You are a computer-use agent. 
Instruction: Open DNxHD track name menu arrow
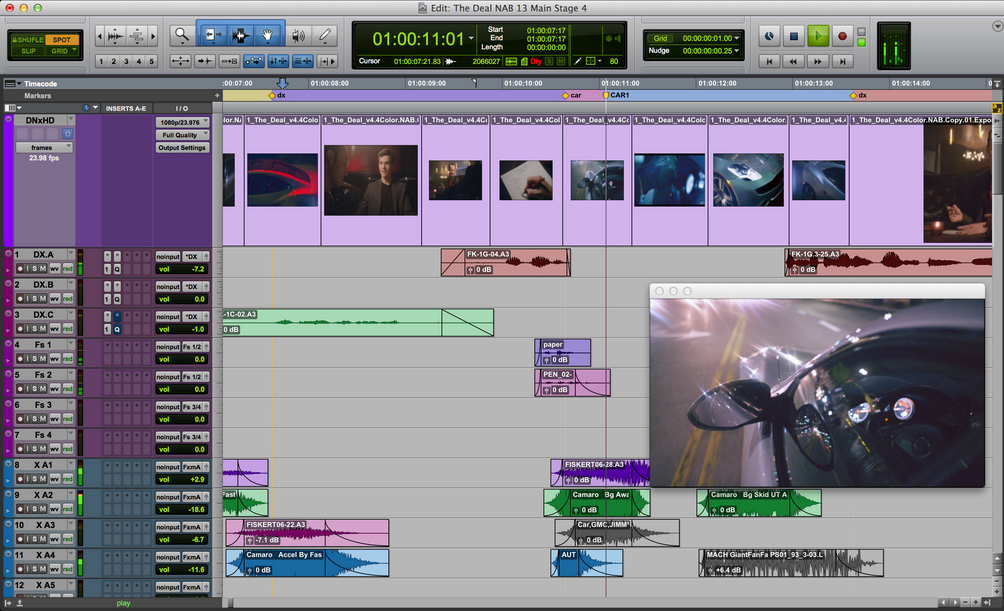(x=71, y=120)
